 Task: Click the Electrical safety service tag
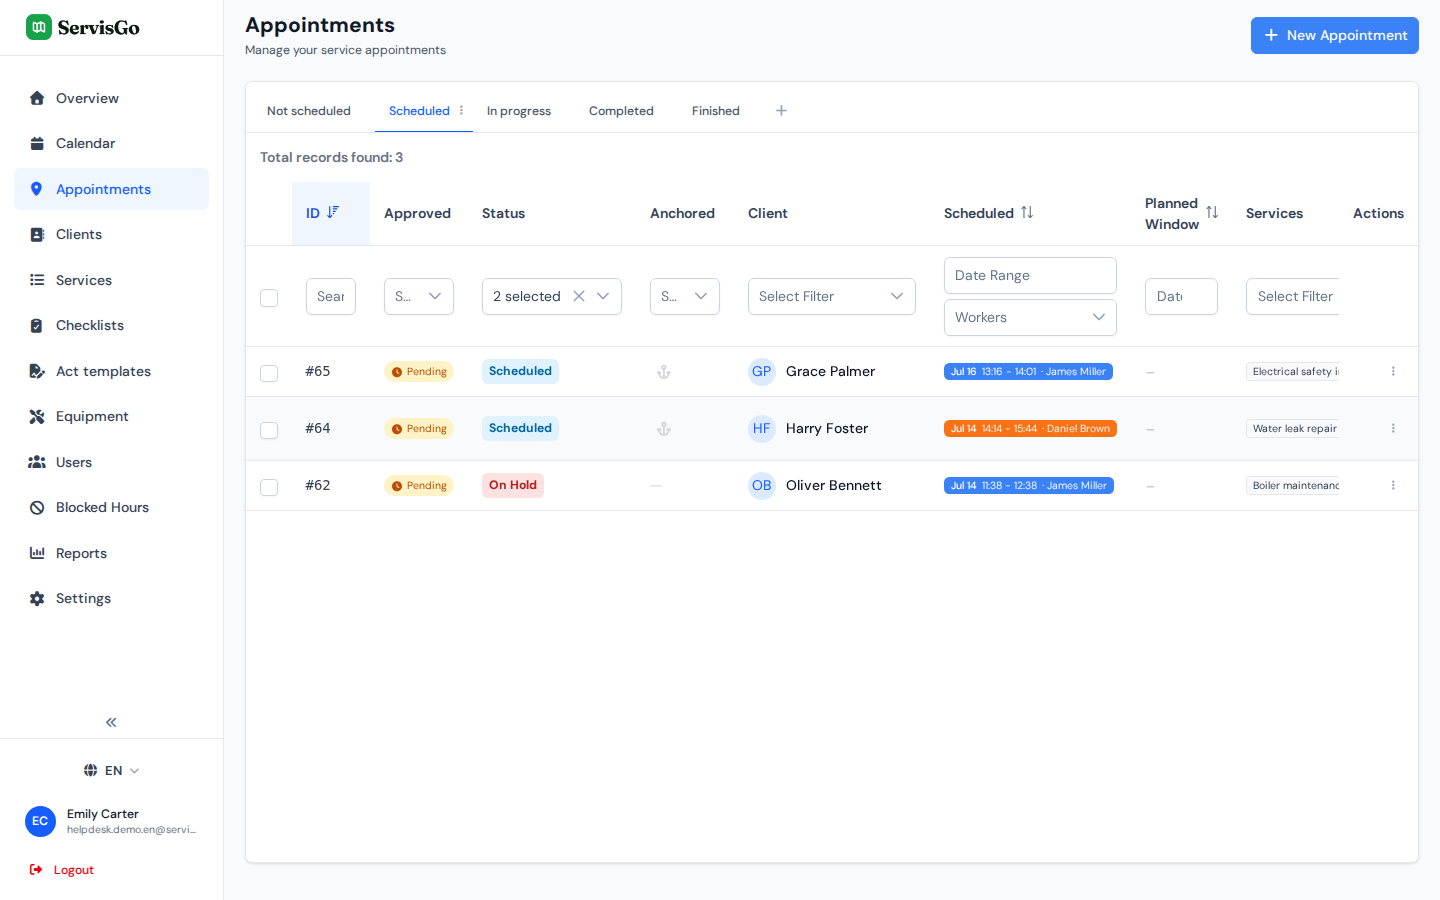pos(1293,371)
